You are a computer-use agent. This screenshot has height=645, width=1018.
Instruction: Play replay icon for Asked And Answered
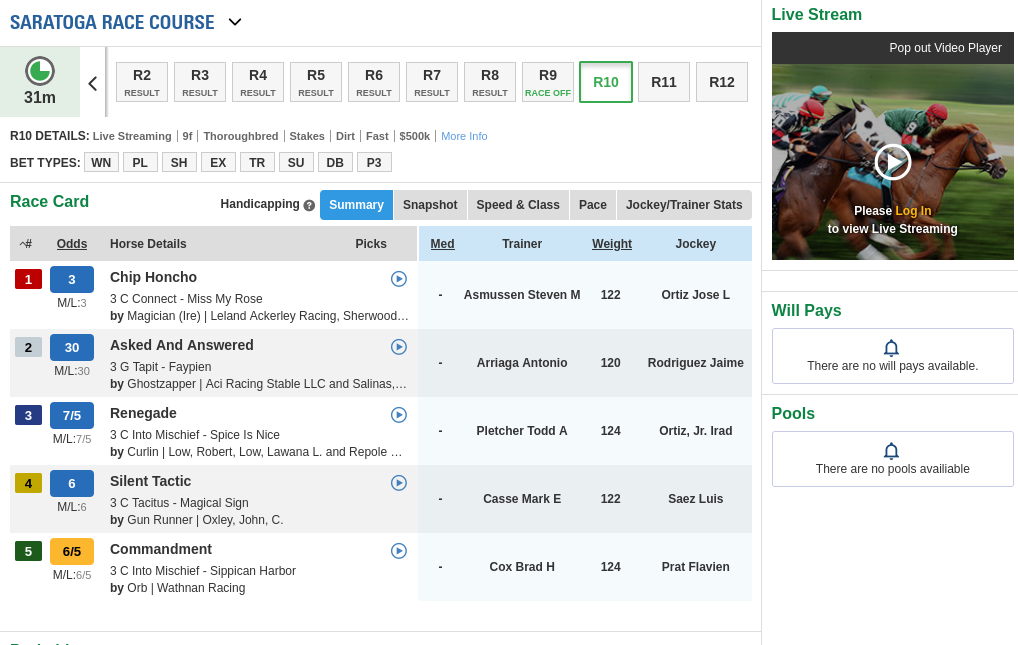pos(399,347)
